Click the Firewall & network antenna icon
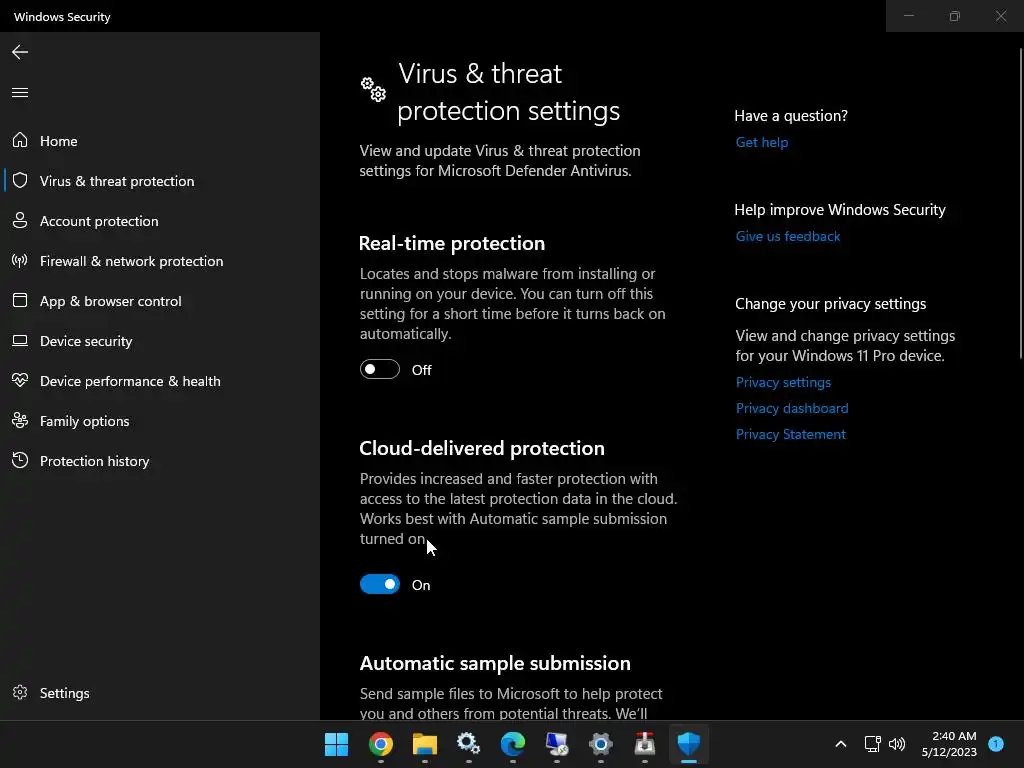Screen dimensions: 1024x768 point(20,261)
